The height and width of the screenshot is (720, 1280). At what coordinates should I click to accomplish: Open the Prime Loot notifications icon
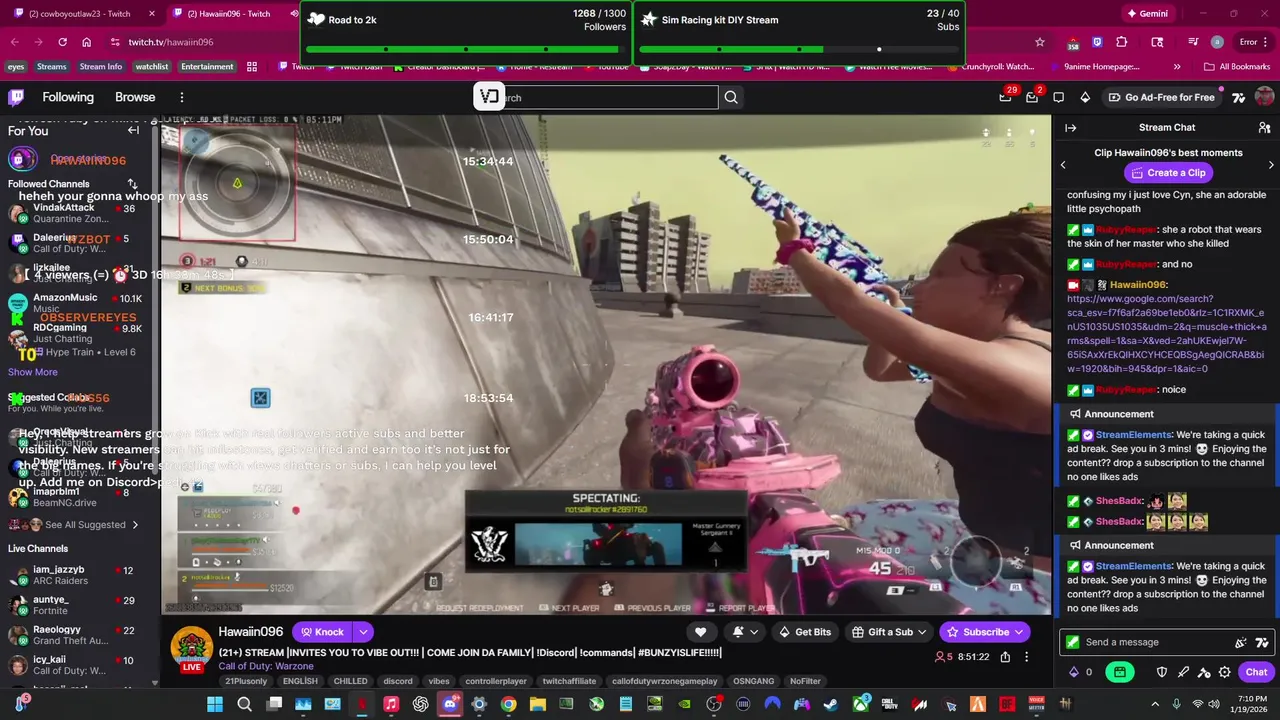(x=1005, y=97)
